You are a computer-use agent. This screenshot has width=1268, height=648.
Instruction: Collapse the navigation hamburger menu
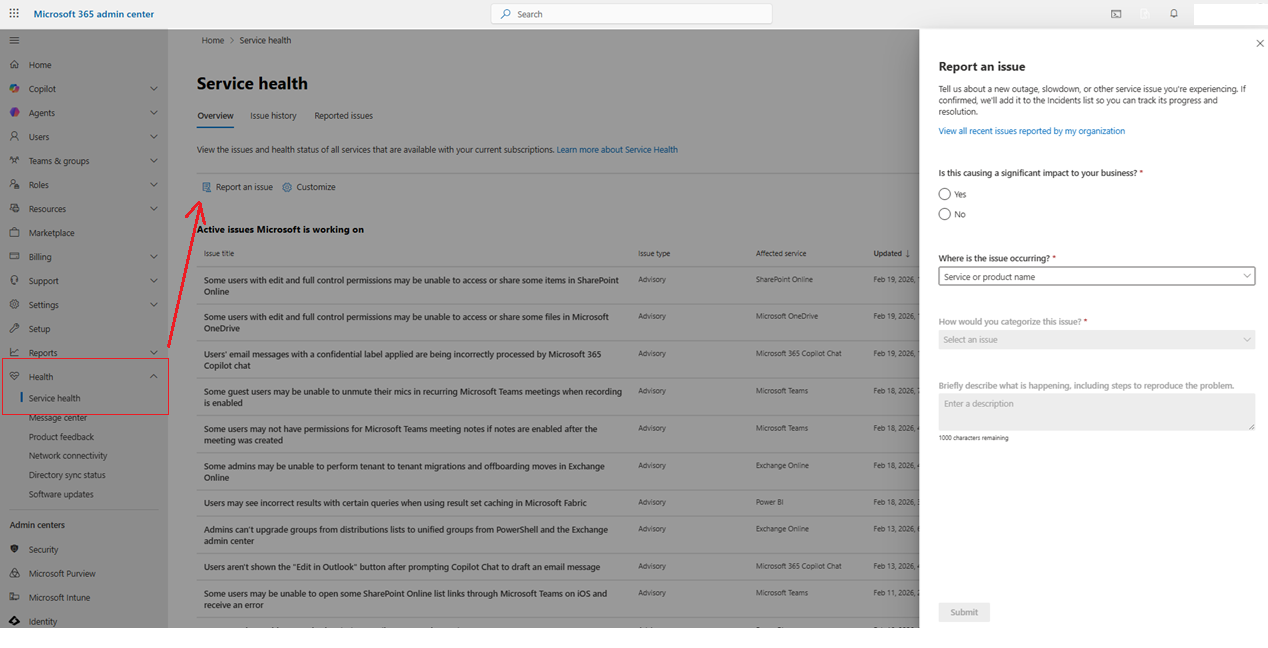[14, 41]
